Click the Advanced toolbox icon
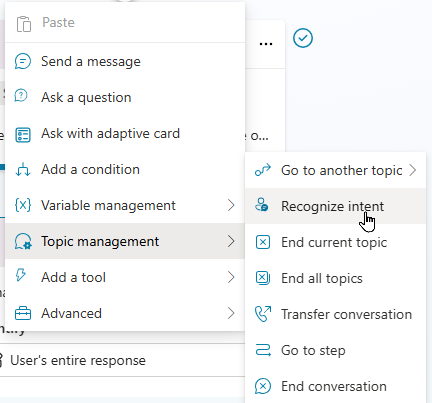Viewport: 432px width, 403px height. click(23, 313)
